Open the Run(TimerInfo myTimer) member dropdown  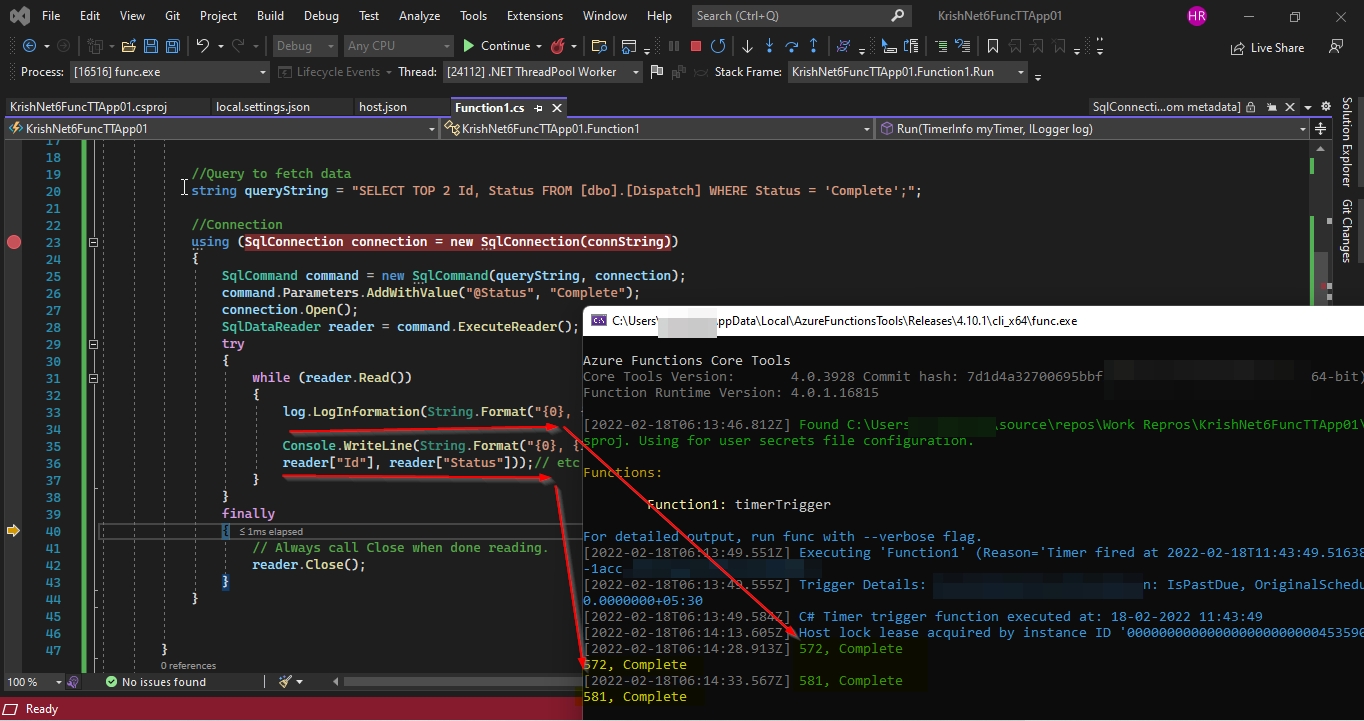(1092, 129)
